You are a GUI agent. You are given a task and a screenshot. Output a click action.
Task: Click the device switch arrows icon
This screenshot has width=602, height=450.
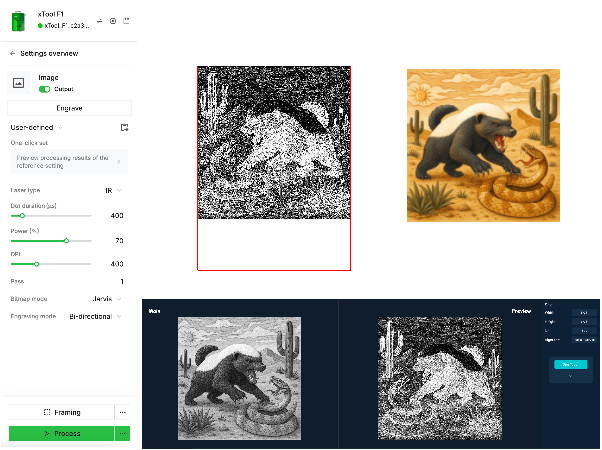point(99,20)
